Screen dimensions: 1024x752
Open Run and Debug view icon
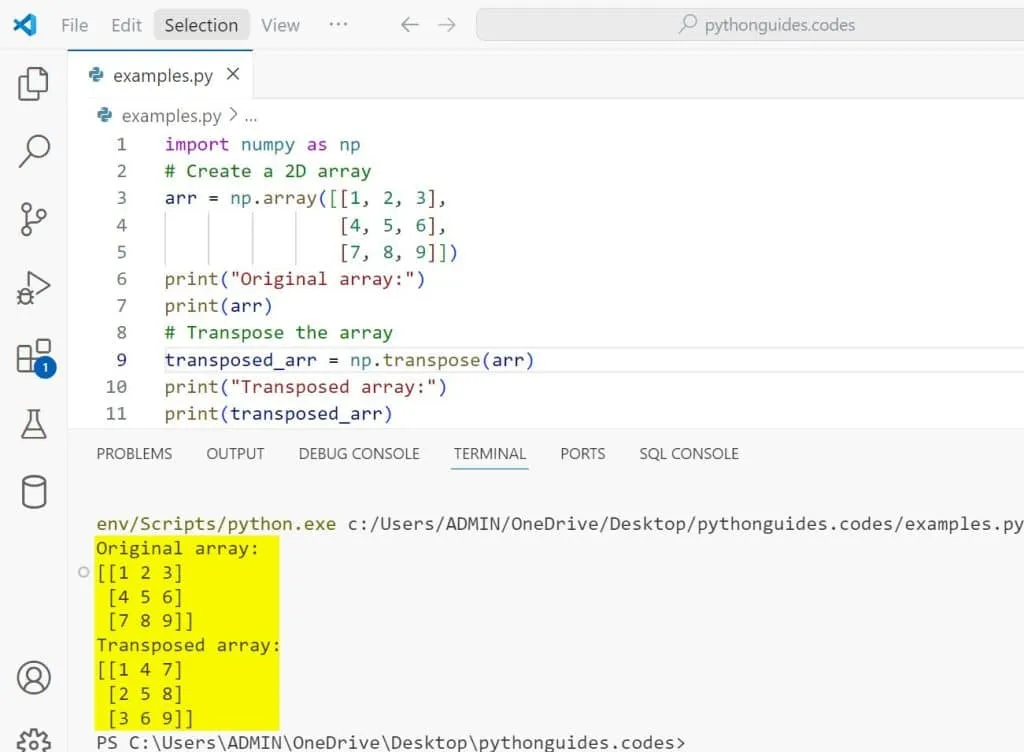point(33,288)
